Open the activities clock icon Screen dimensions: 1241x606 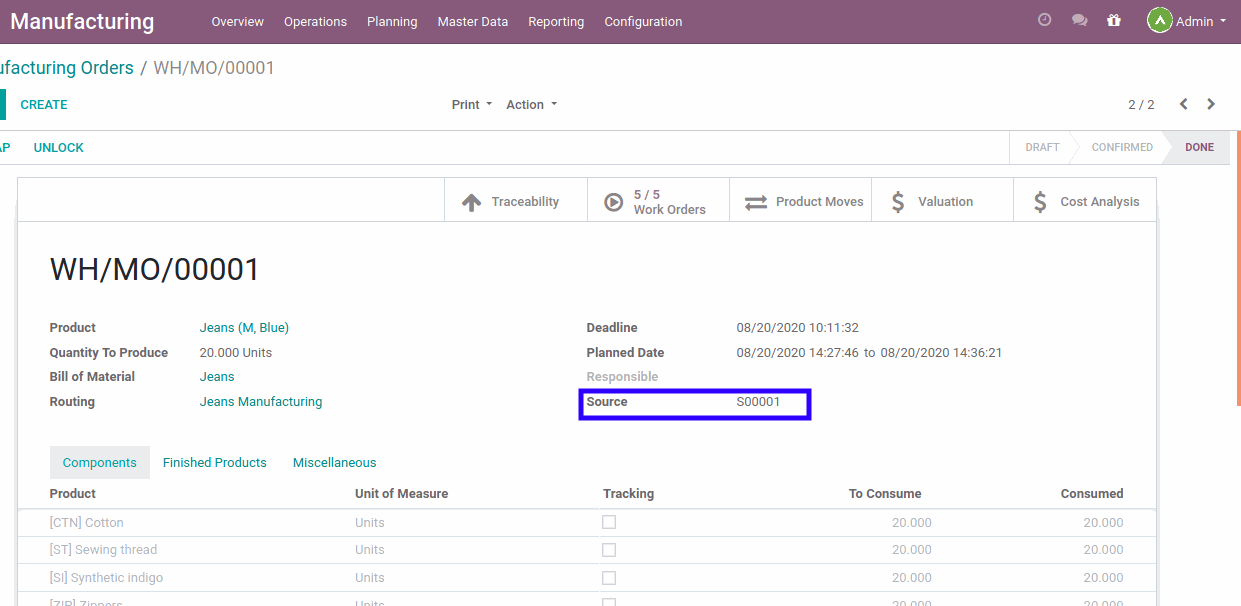click(1044, 20)
